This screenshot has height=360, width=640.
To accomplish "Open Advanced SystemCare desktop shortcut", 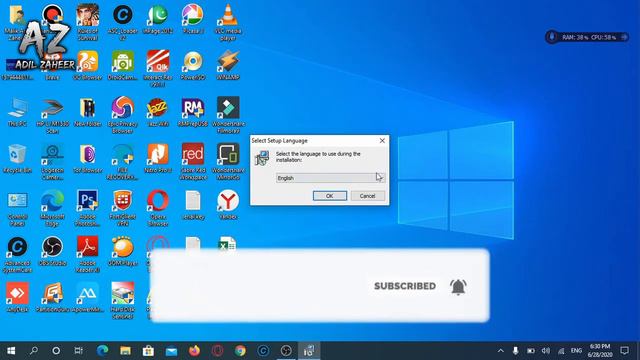I will pyautogui.click(x=17, y=255).
